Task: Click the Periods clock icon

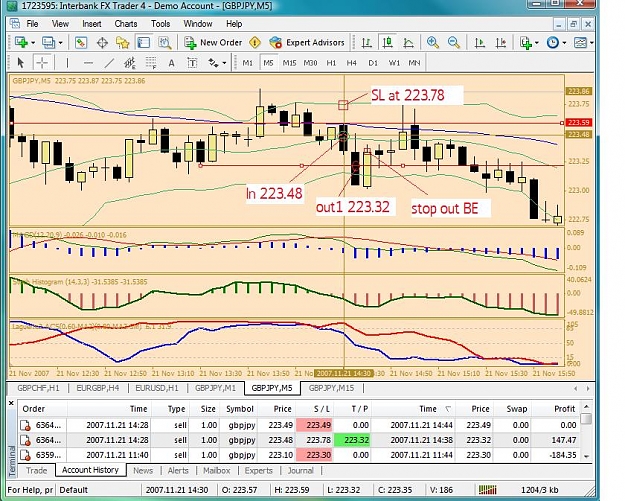Action: (553, 43)
